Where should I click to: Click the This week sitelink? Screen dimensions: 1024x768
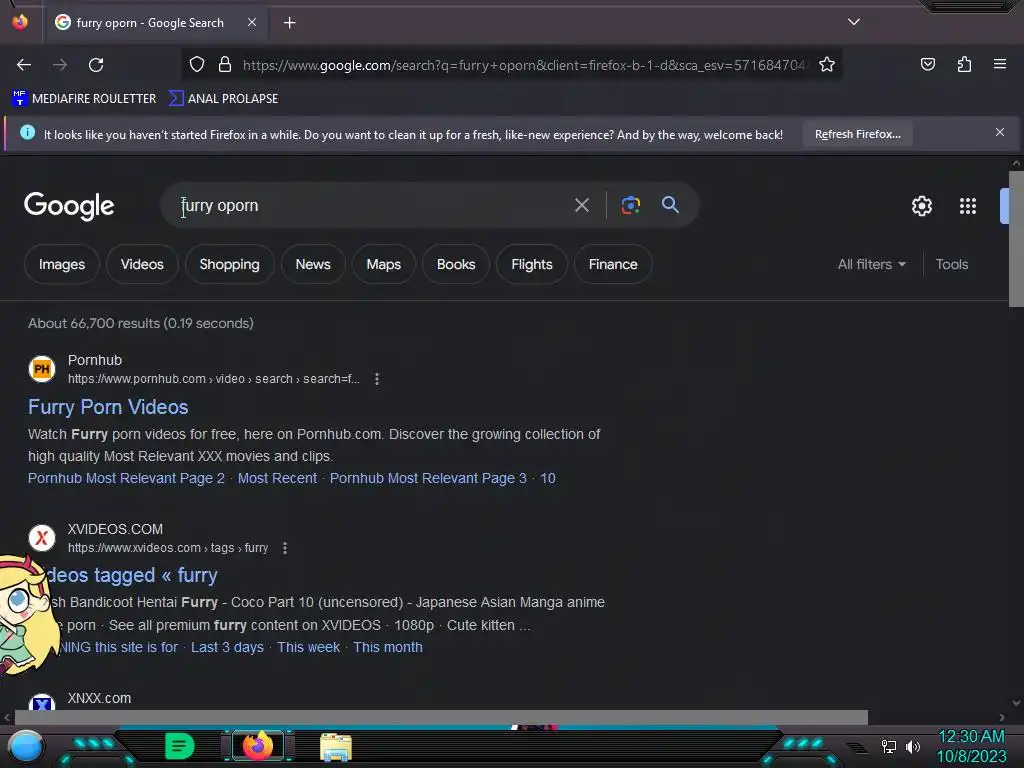click(308, 647)
